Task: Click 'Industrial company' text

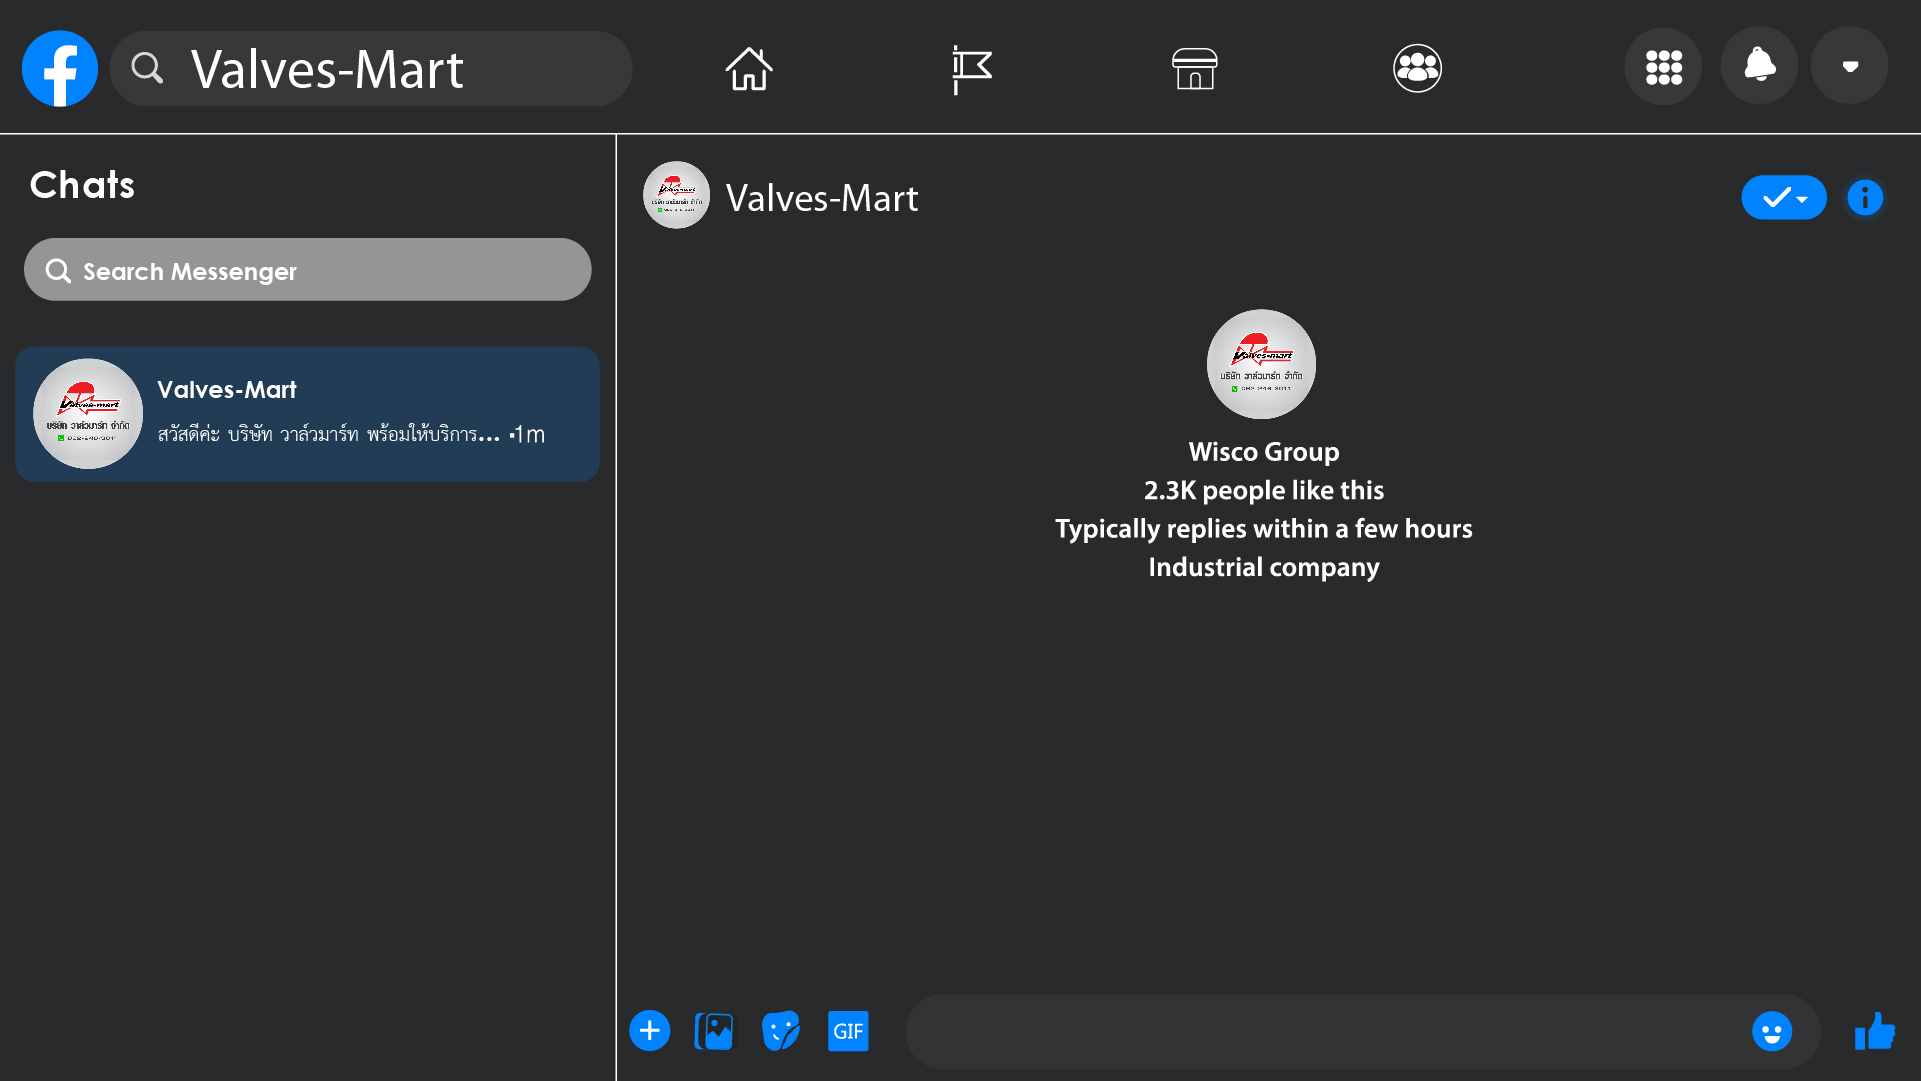Action: pyautogui.click(x=1264, y=567)
